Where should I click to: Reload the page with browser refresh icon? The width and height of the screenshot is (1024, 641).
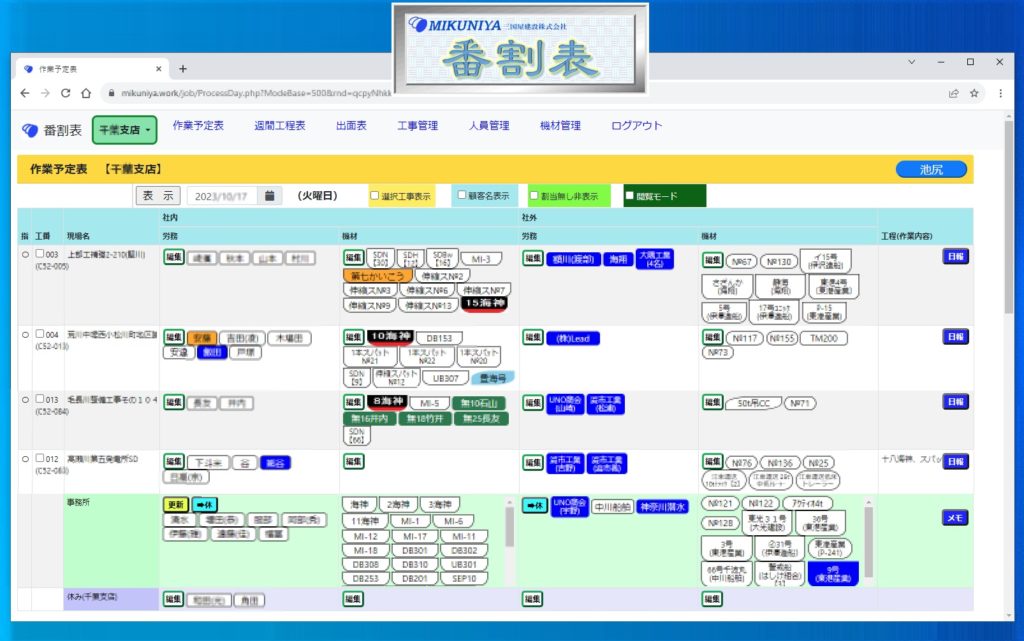click(x=66, y=93)
